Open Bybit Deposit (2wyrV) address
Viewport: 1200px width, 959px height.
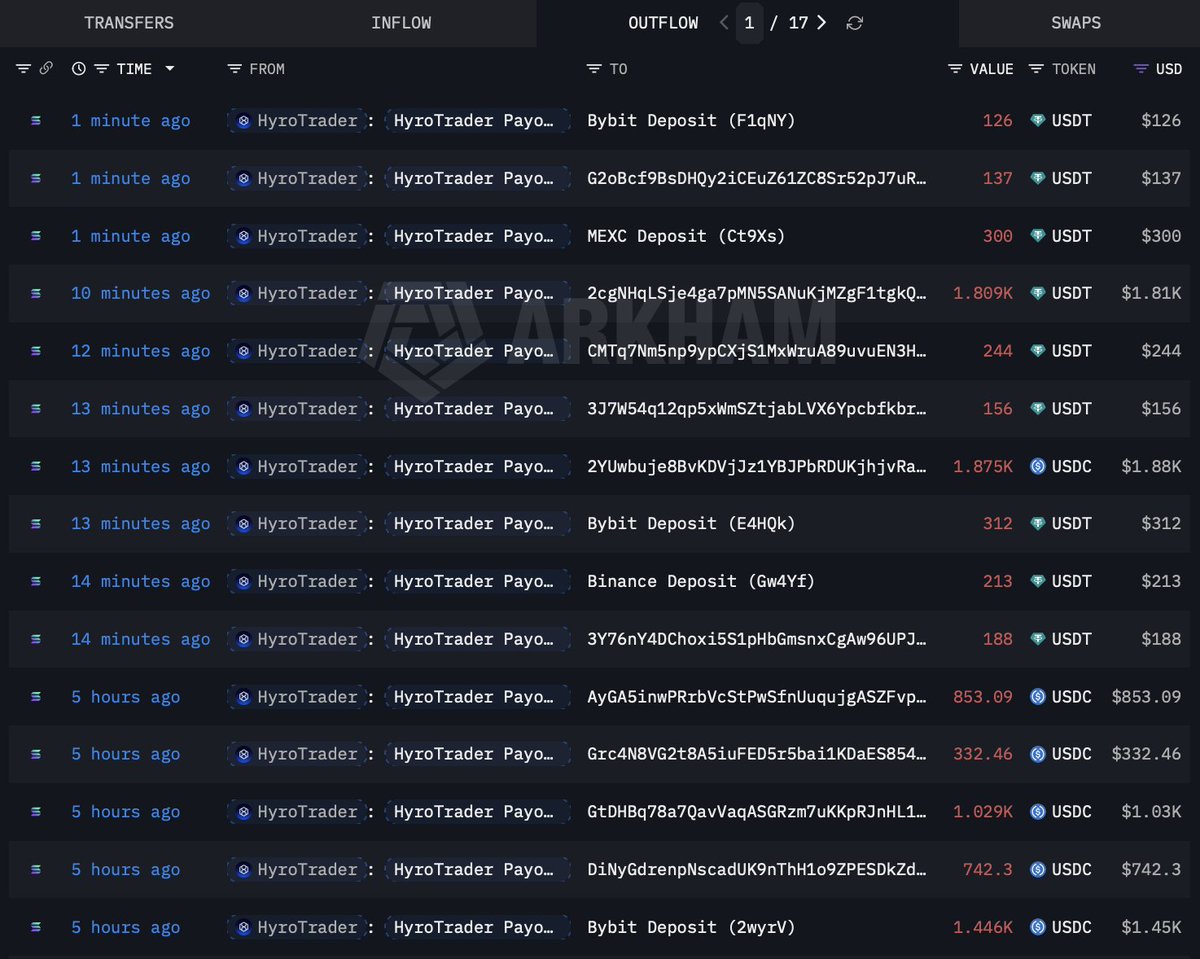[x=691, y=928]
